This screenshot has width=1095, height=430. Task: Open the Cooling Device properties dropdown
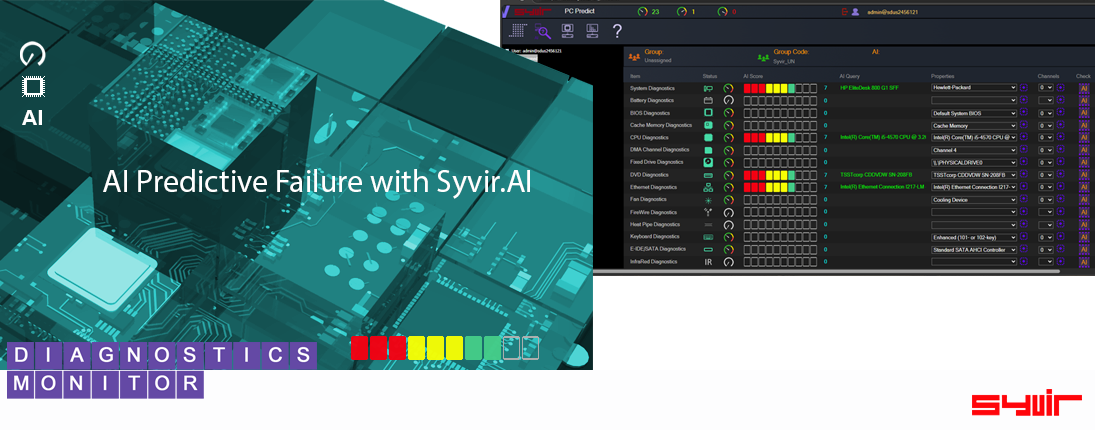point(973,200)
